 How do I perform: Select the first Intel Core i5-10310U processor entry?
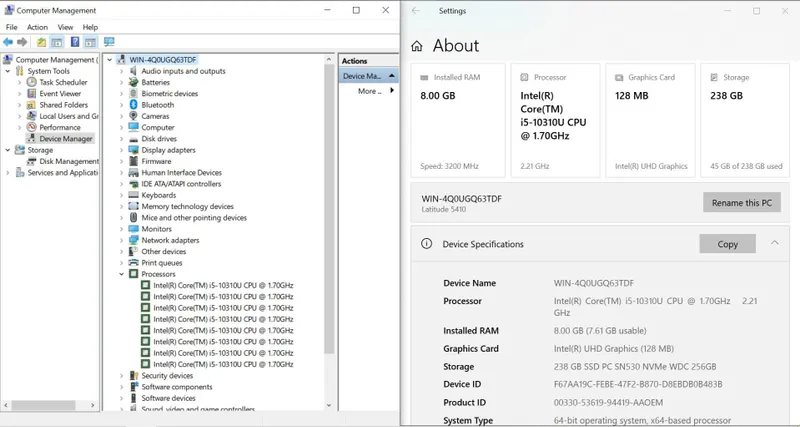223,285
